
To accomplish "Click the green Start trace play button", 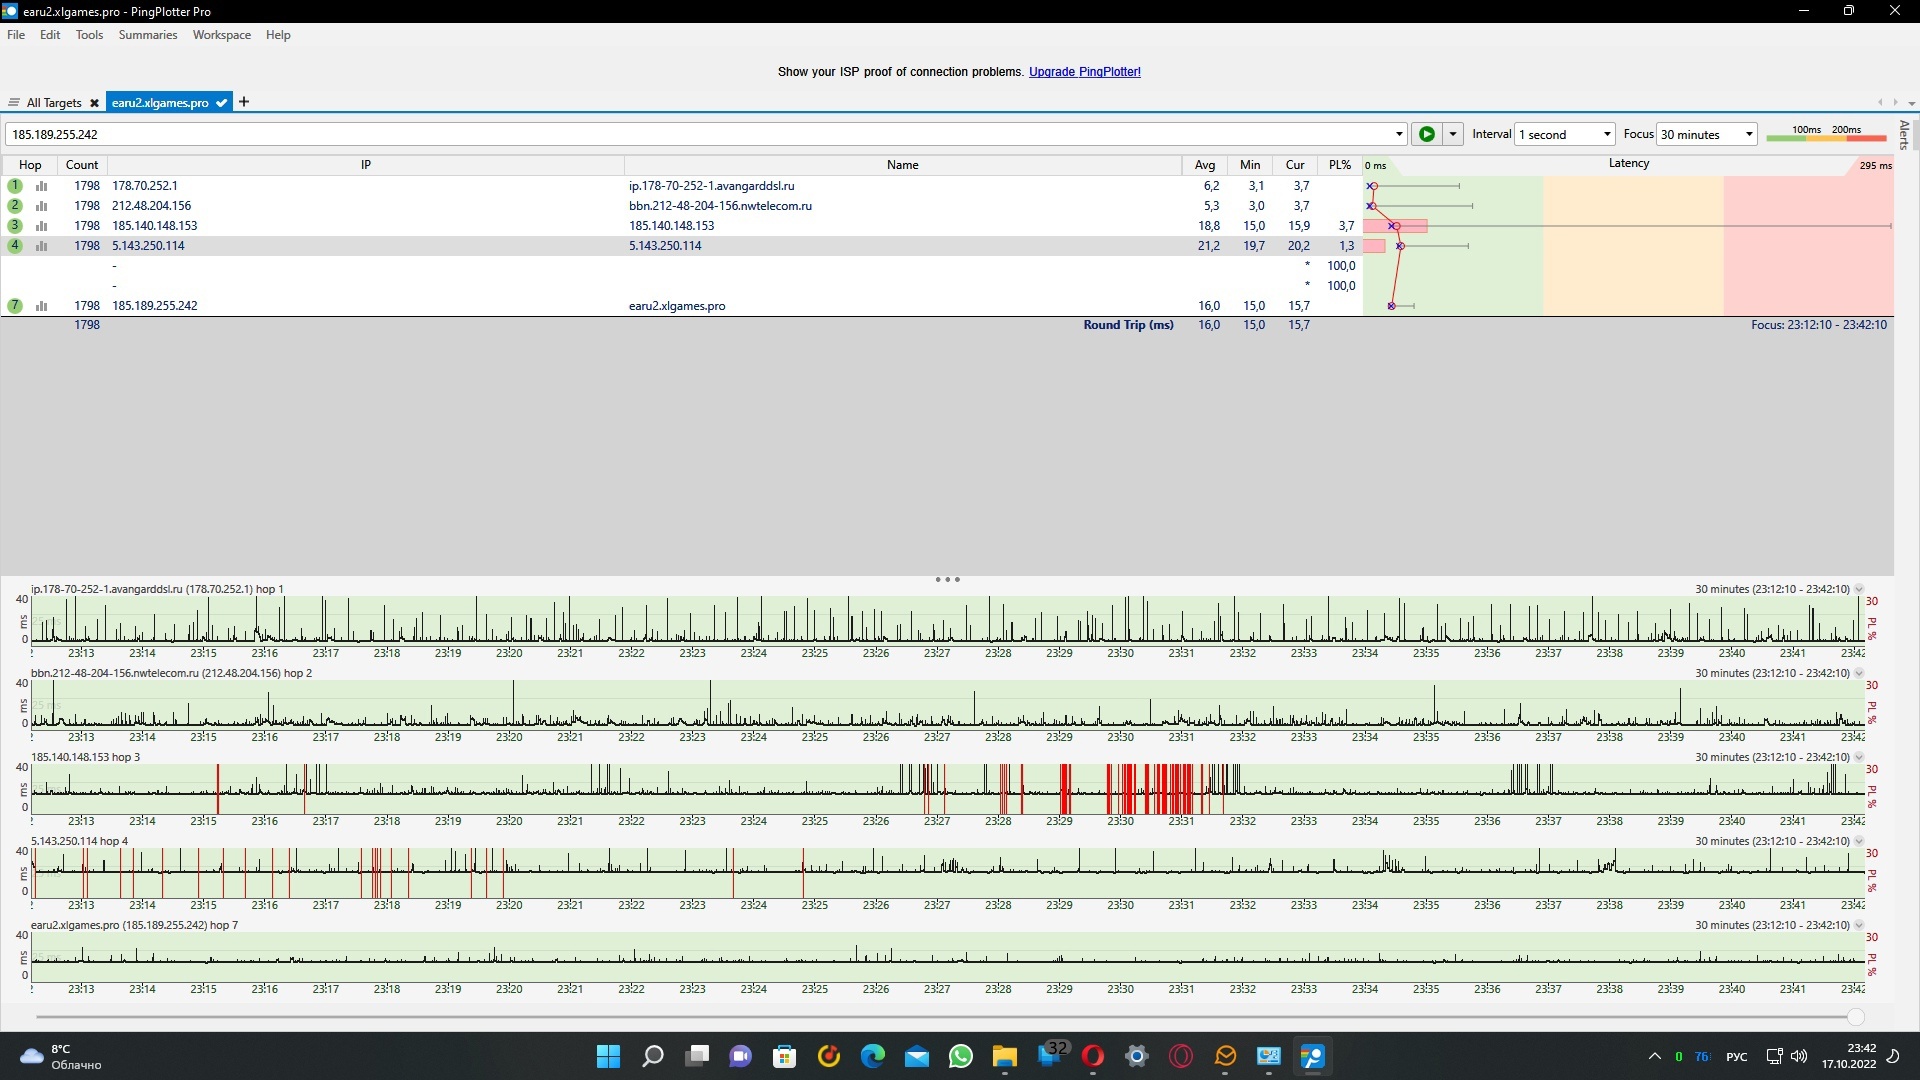I will tap(1427, 134).
